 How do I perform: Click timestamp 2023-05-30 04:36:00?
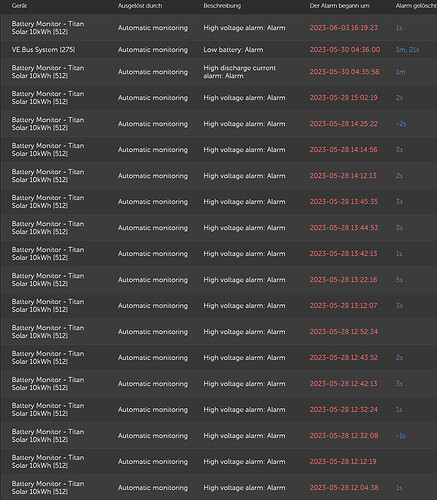tap(345, 50)
